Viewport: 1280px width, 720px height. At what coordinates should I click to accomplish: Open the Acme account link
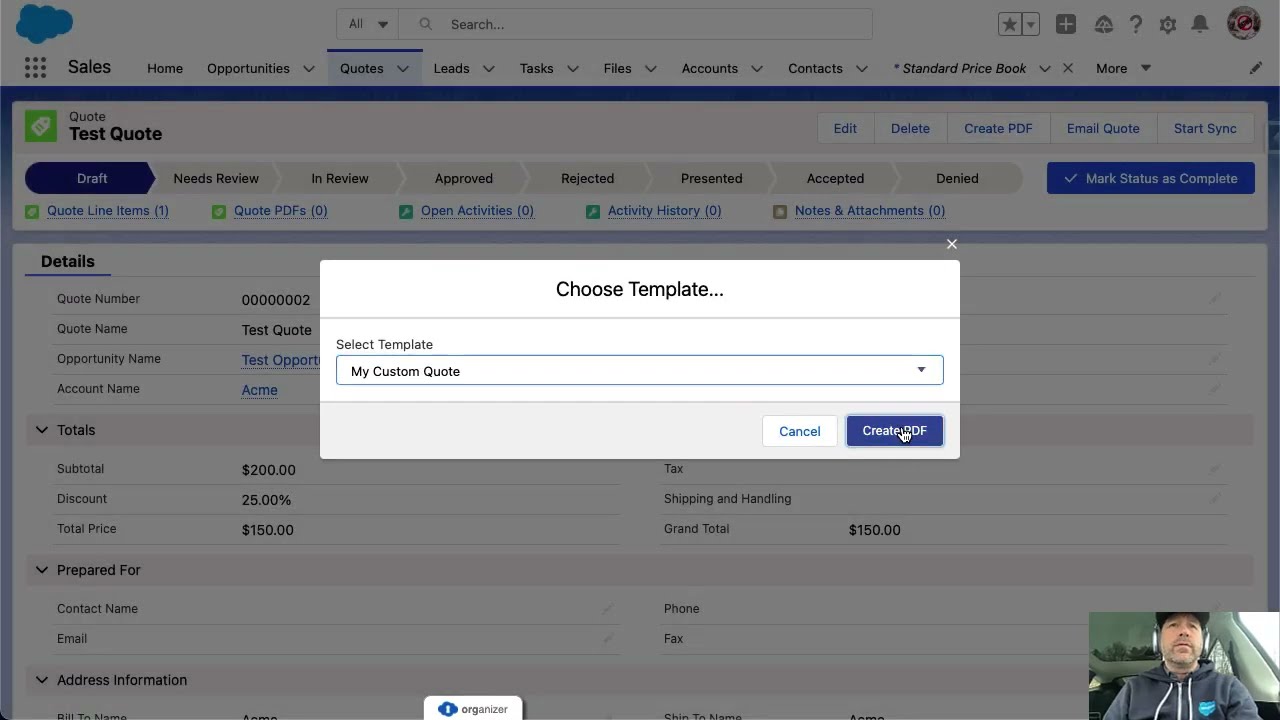coord(259,390)
